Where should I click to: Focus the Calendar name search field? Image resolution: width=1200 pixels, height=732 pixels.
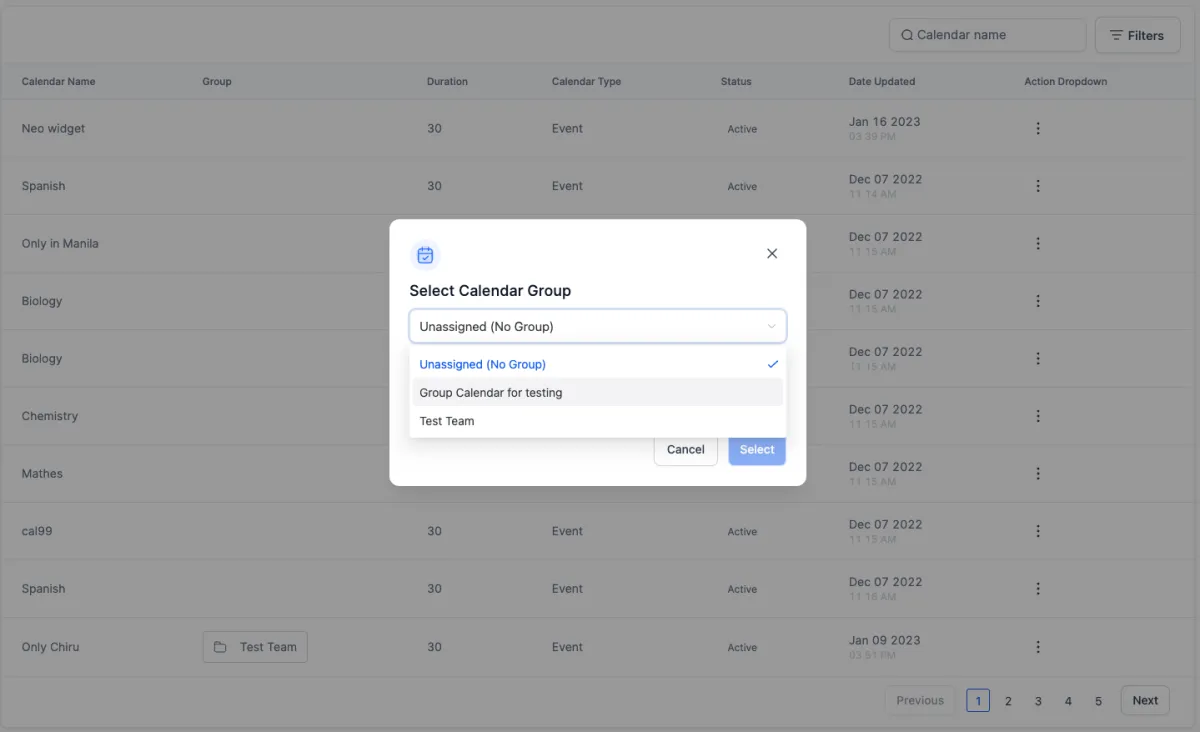coord(987,35)
